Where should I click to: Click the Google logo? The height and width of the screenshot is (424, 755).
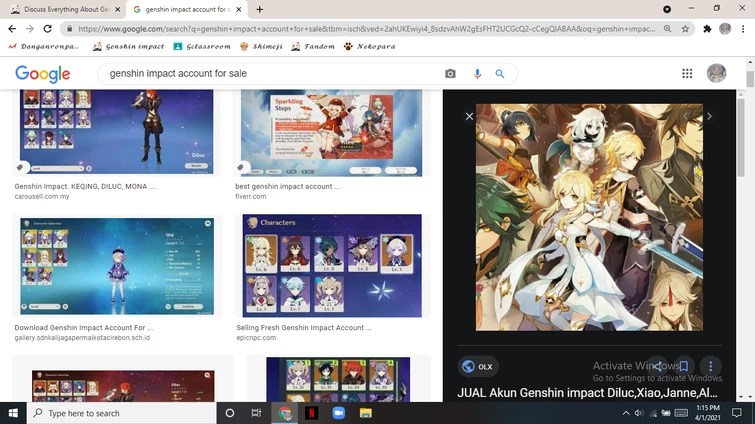[x=42, y=74]
